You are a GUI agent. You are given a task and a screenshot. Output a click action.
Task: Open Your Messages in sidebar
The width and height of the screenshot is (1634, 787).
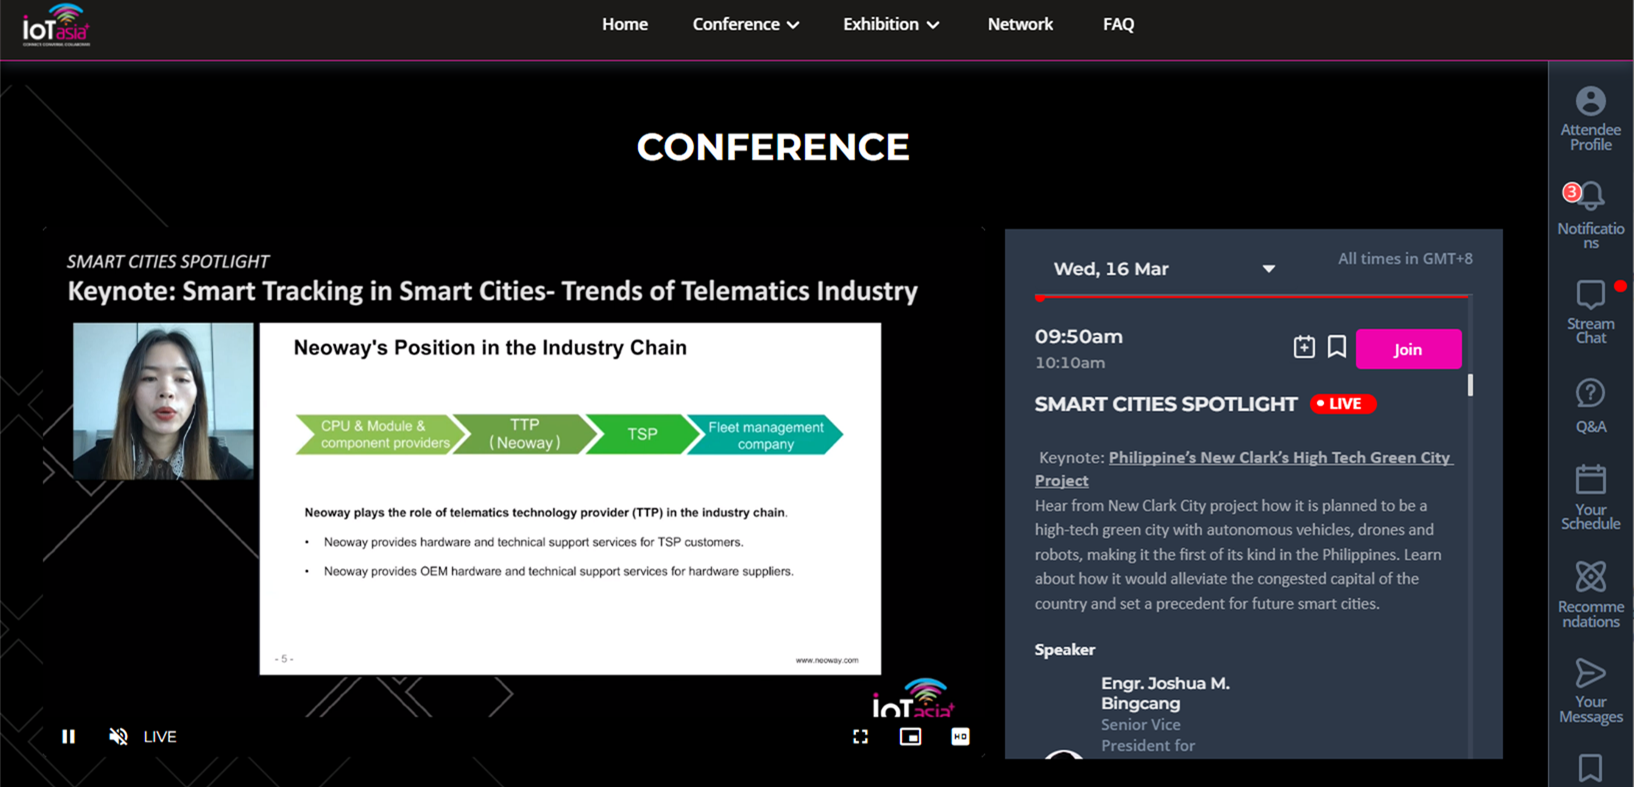[1590, 673]
